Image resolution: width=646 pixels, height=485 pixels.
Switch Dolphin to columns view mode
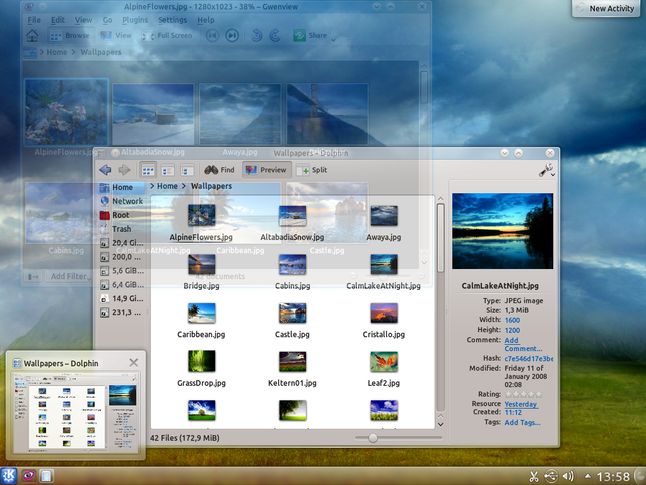pyautogui.click(x=187, y=170)
